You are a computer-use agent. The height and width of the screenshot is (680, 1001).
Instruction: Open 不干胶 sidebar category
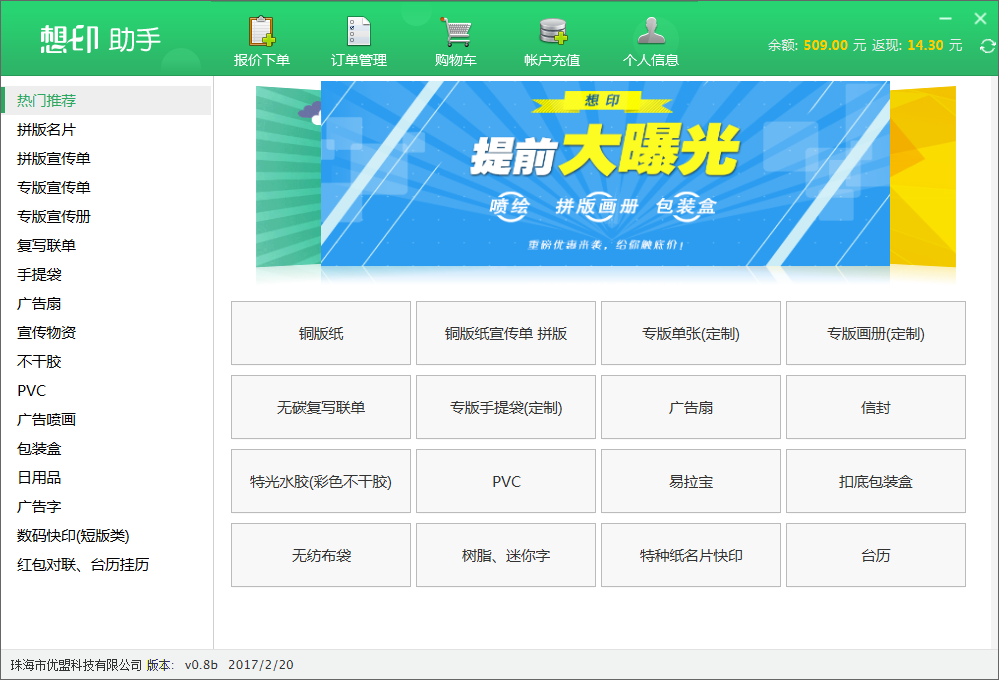tap(107, 361)
